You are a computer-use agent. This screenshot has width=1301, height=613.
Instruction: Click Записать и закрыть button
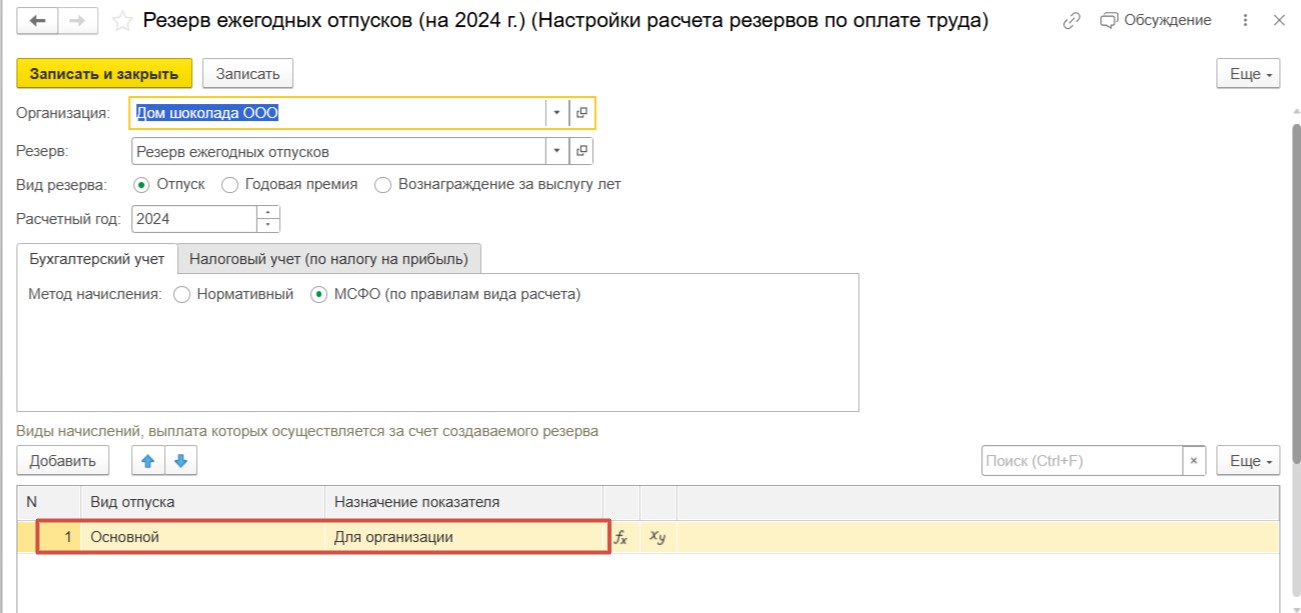(x=104, y=74)
